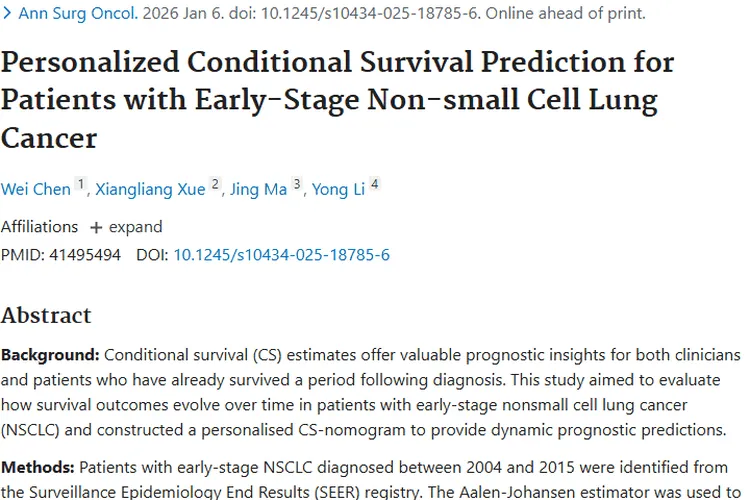
Task: Click affiliation marker 3 after Jing Ma
Action: (297, 185)
